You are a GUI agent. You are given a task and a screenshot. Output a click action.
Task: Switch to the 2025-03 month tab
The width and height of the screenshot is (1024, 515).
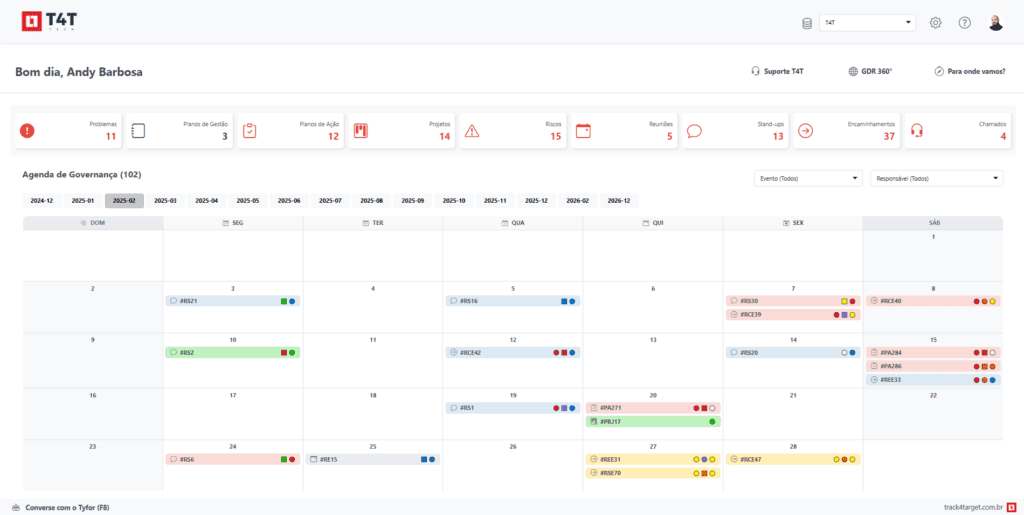(165, 200)
